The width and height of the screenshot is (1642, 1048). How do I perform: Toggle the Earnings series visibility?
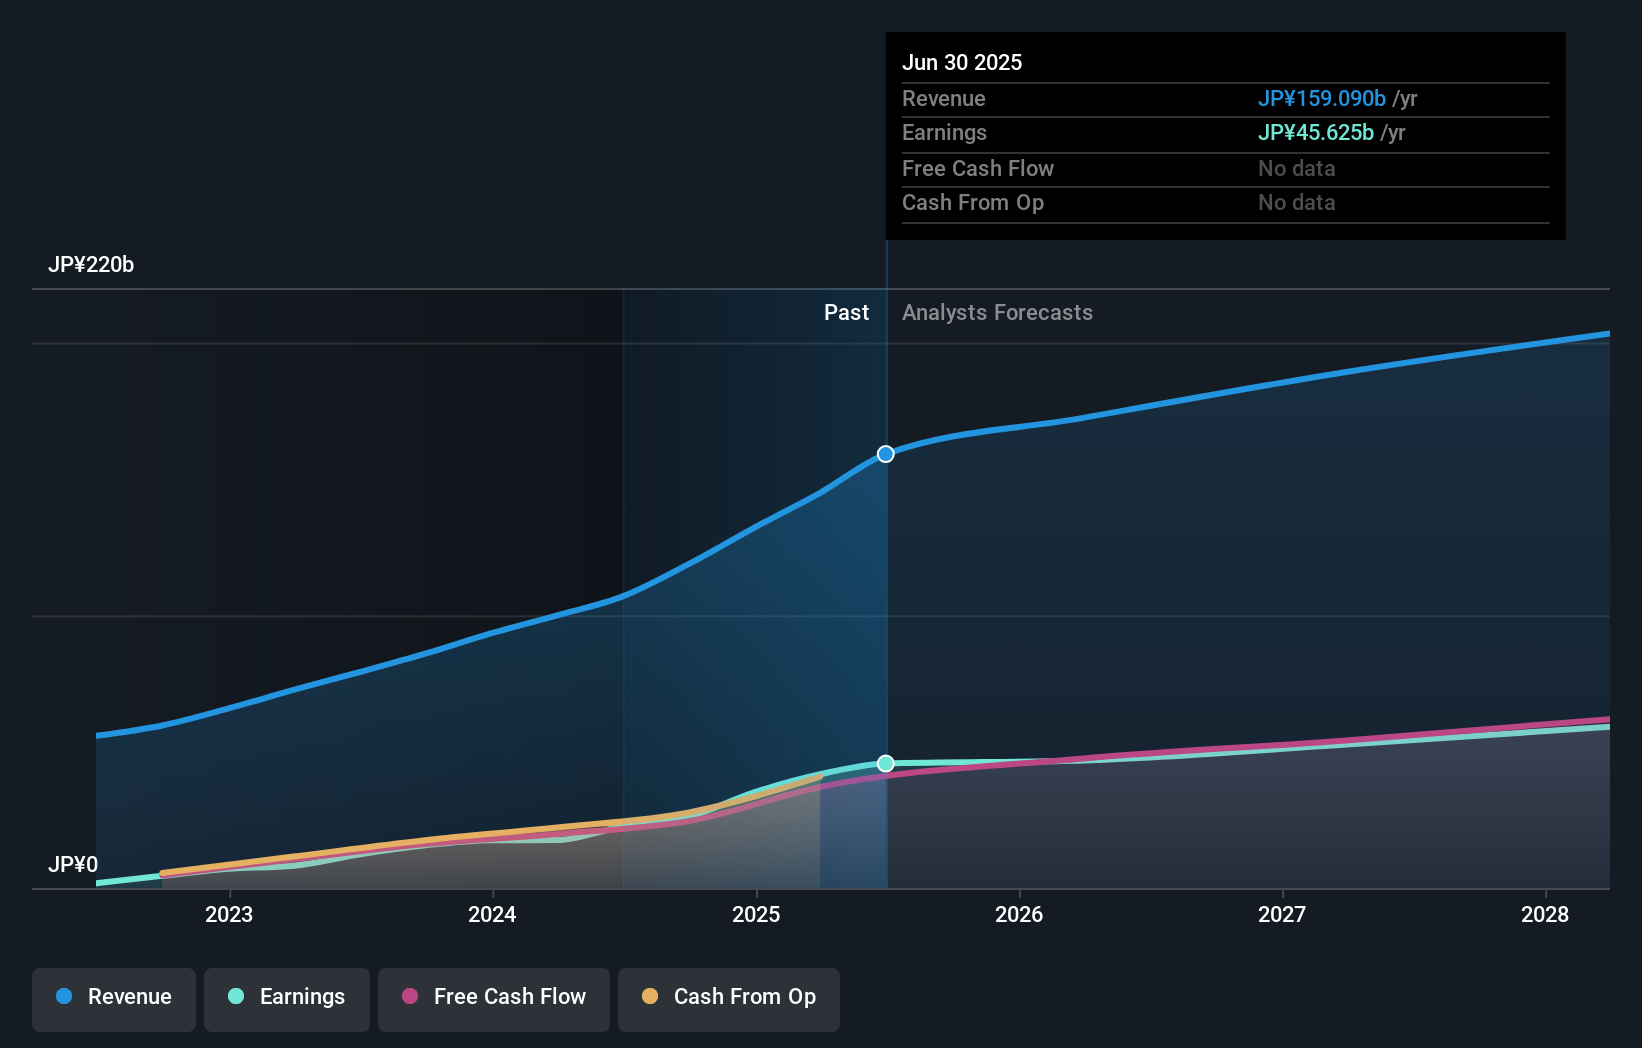[x=286, y=999]
